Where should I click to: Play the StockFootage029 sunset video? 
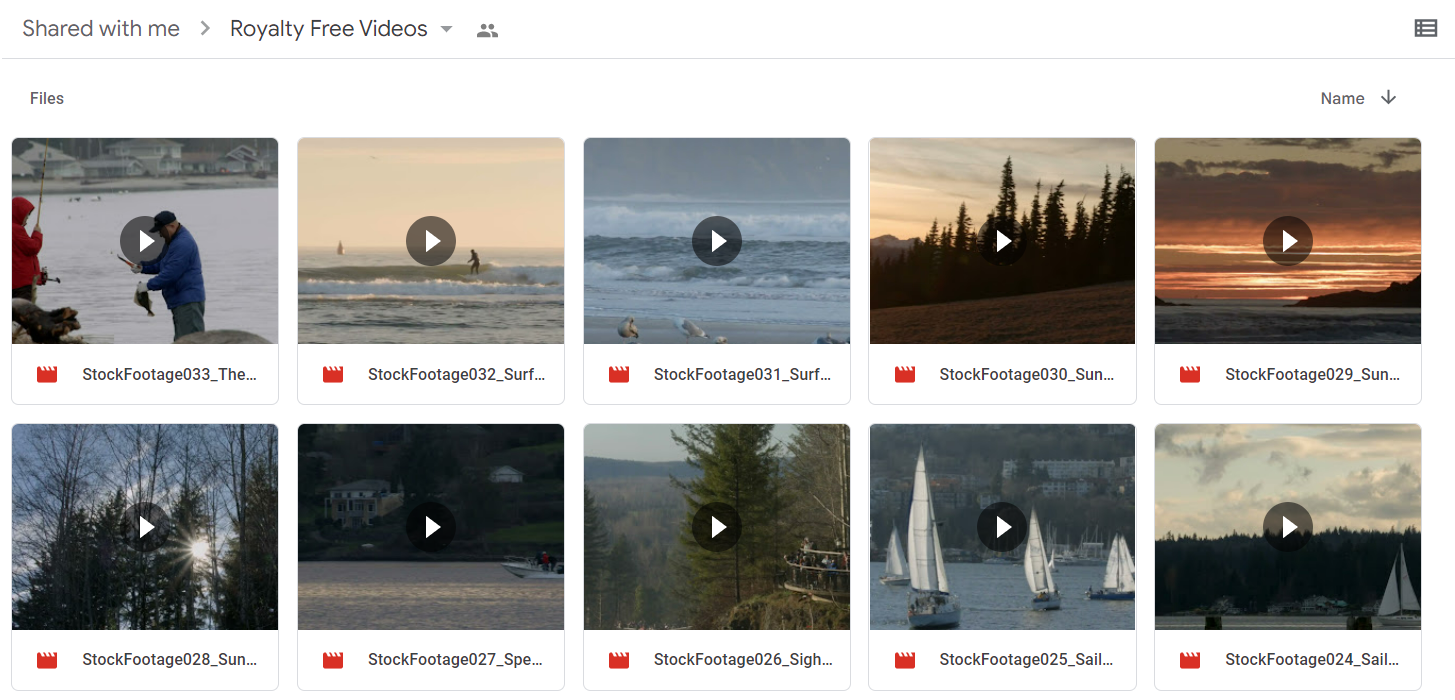coord(1288,241)
